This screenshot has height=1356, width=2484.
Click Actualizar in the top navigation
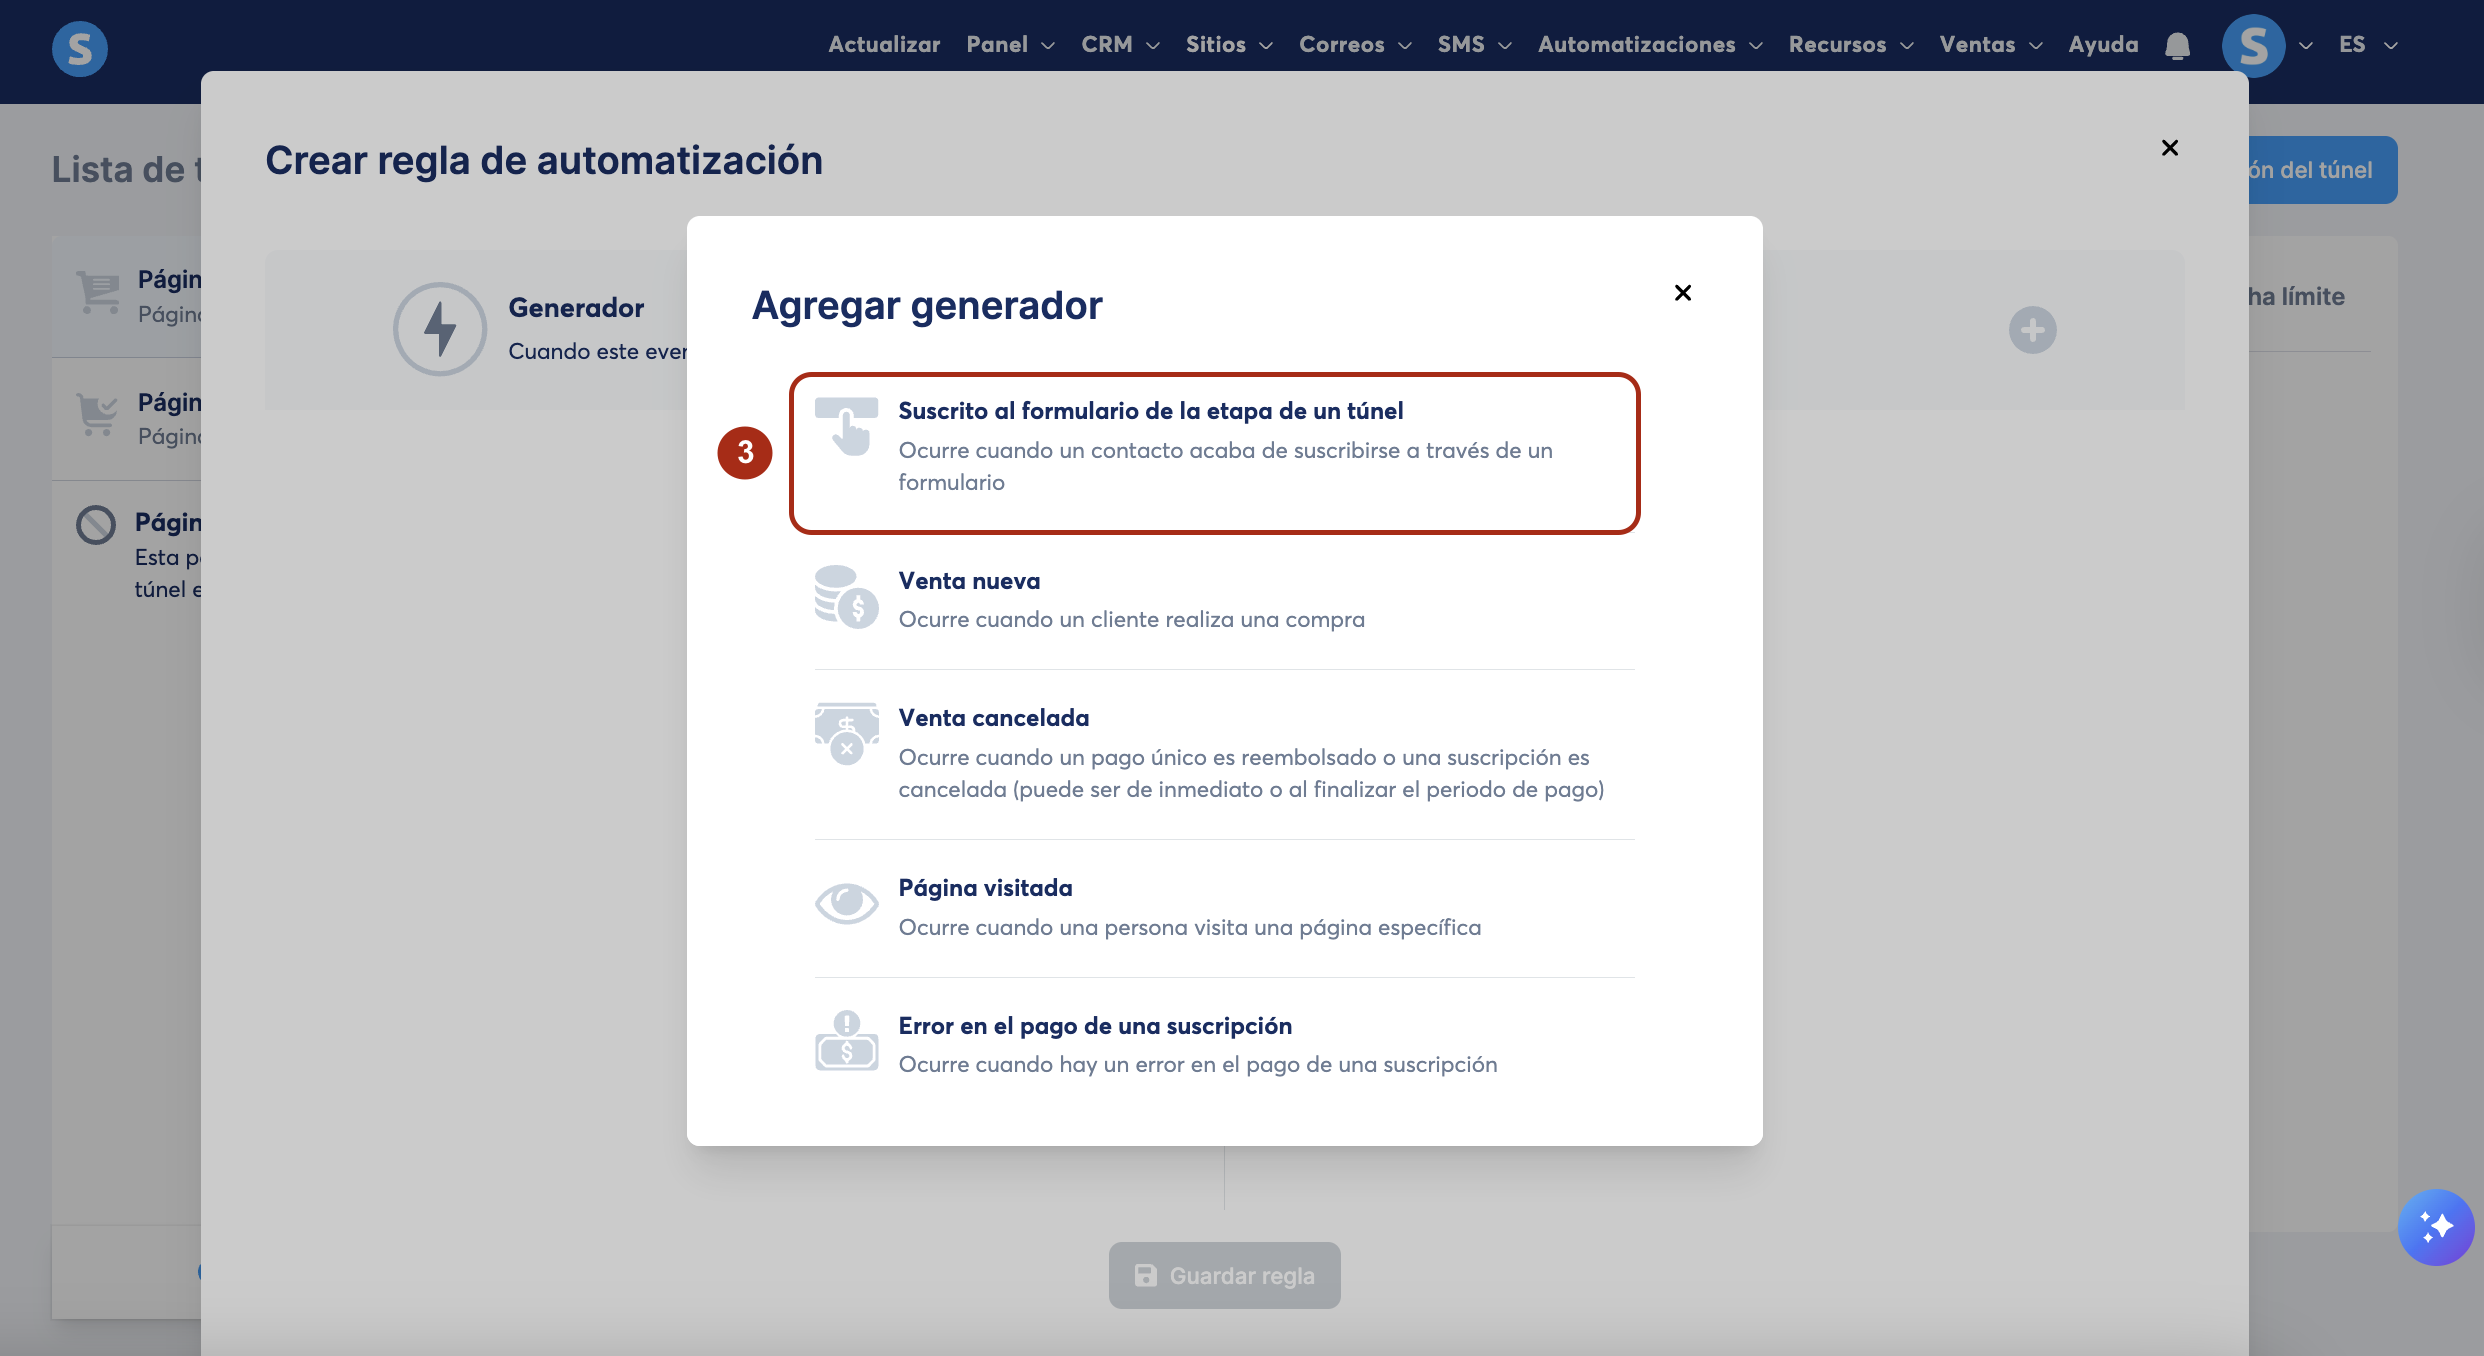click(x=884, y=45)
